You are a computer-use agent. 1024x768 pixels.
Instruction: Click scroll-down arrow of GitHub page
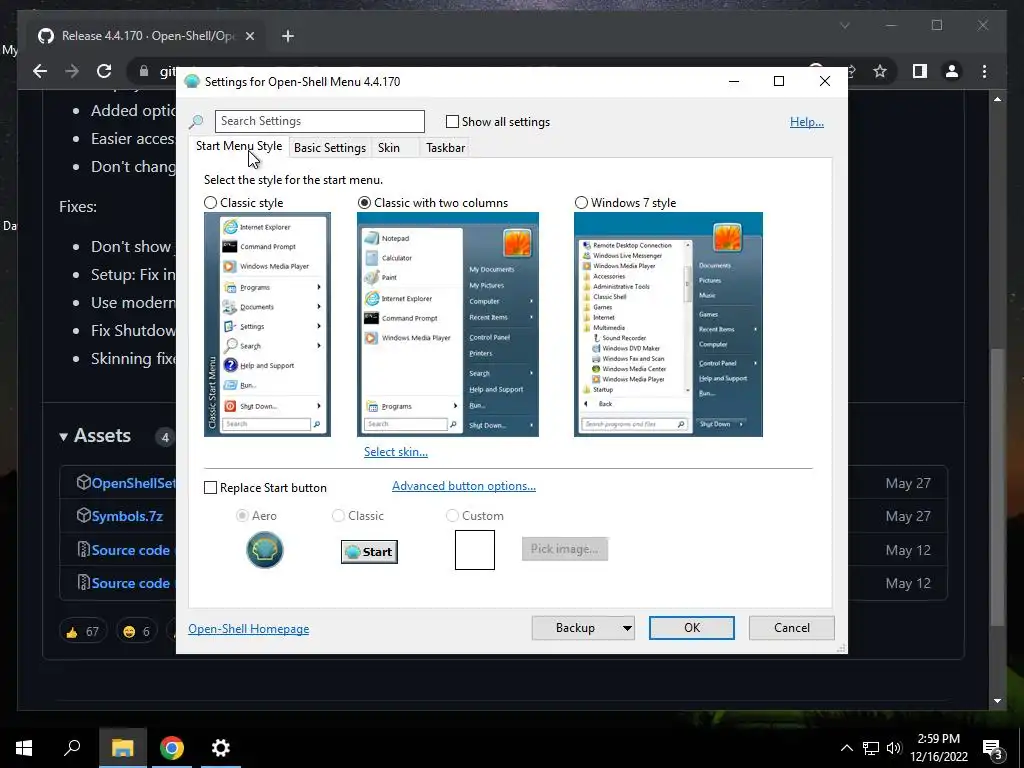pyautogui.click(x=997, y=701)
